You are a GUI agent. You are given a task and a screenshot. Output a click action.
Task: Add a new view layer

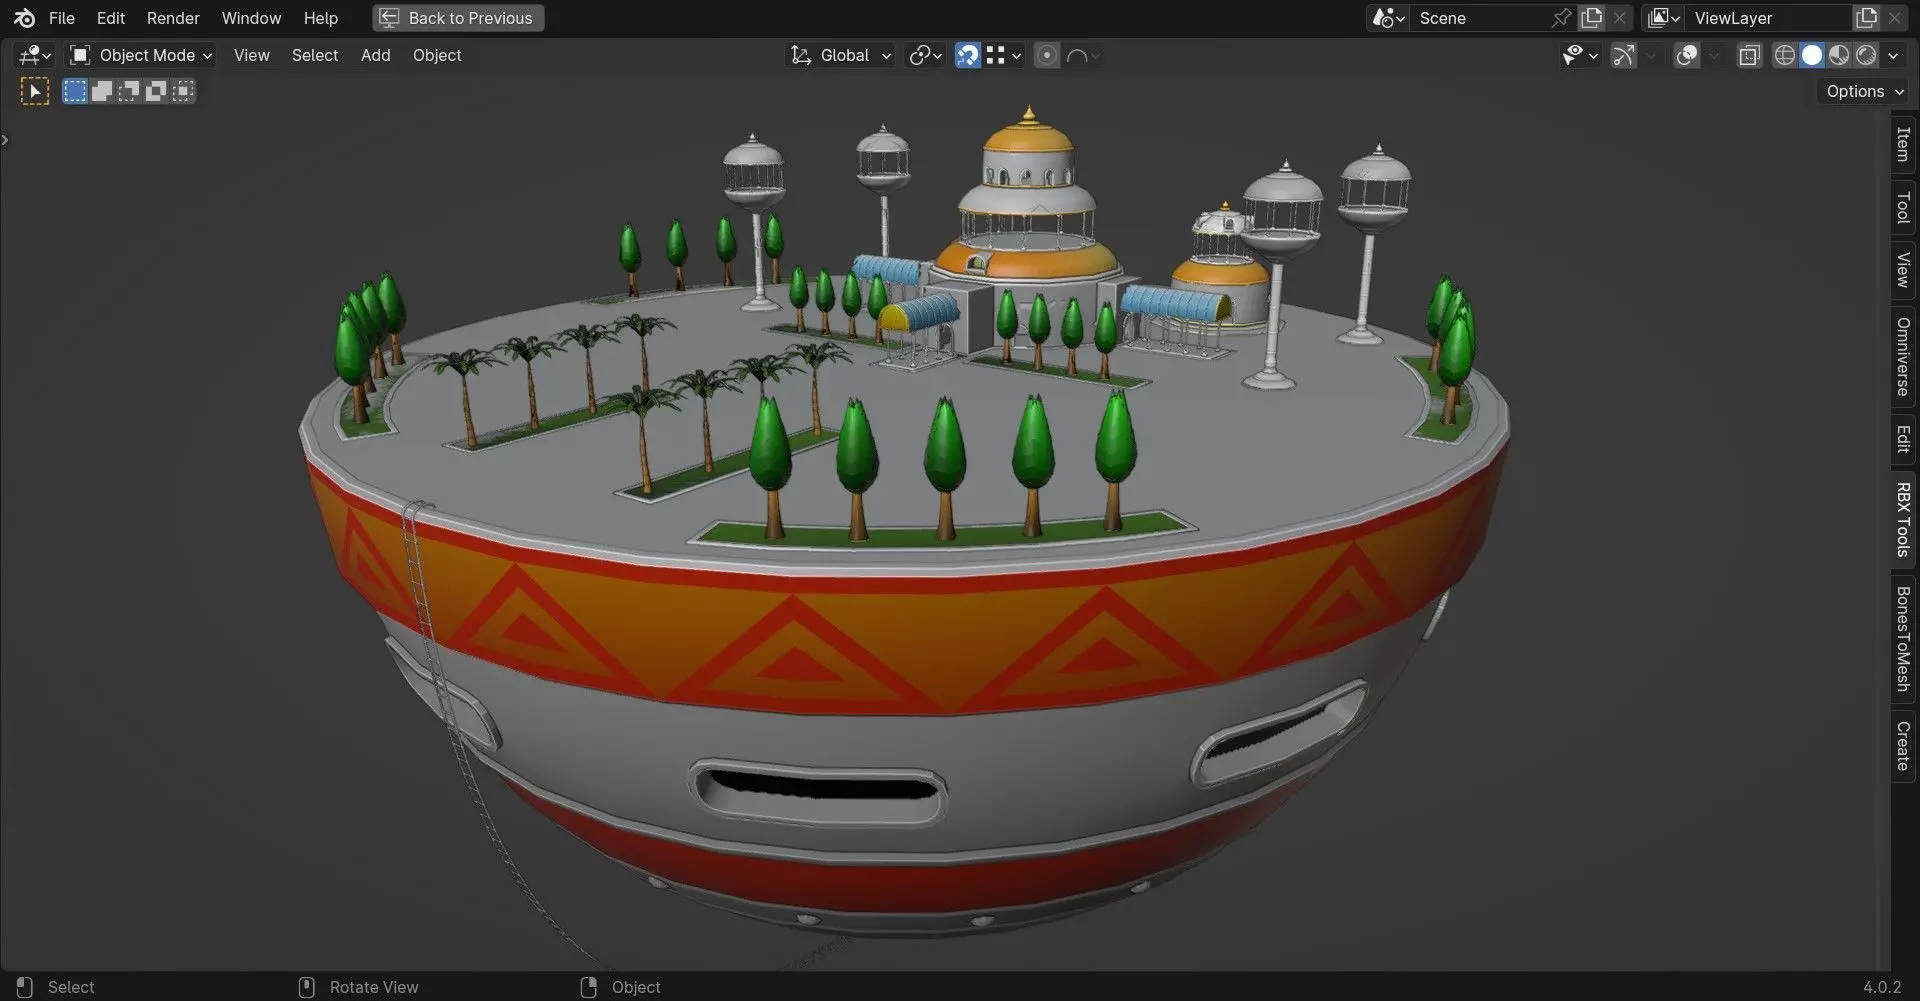coord(1867,18)
